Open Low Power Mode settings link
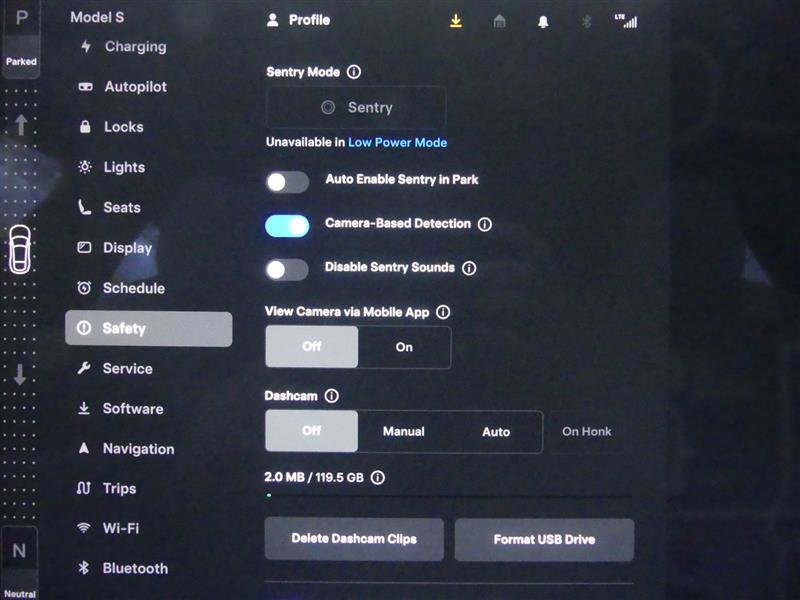Screen dimensions: 800x600 (396, 142)
